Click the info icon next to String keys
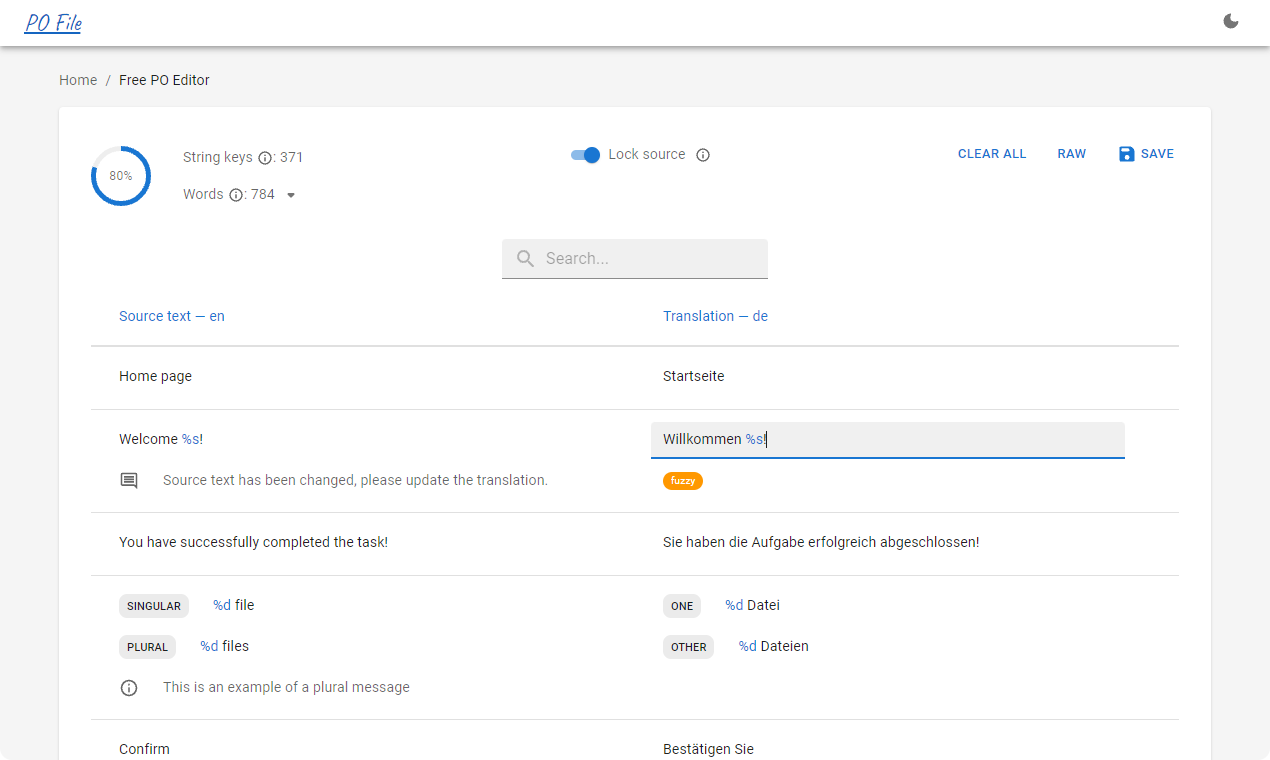 click(x=265, y=158)
